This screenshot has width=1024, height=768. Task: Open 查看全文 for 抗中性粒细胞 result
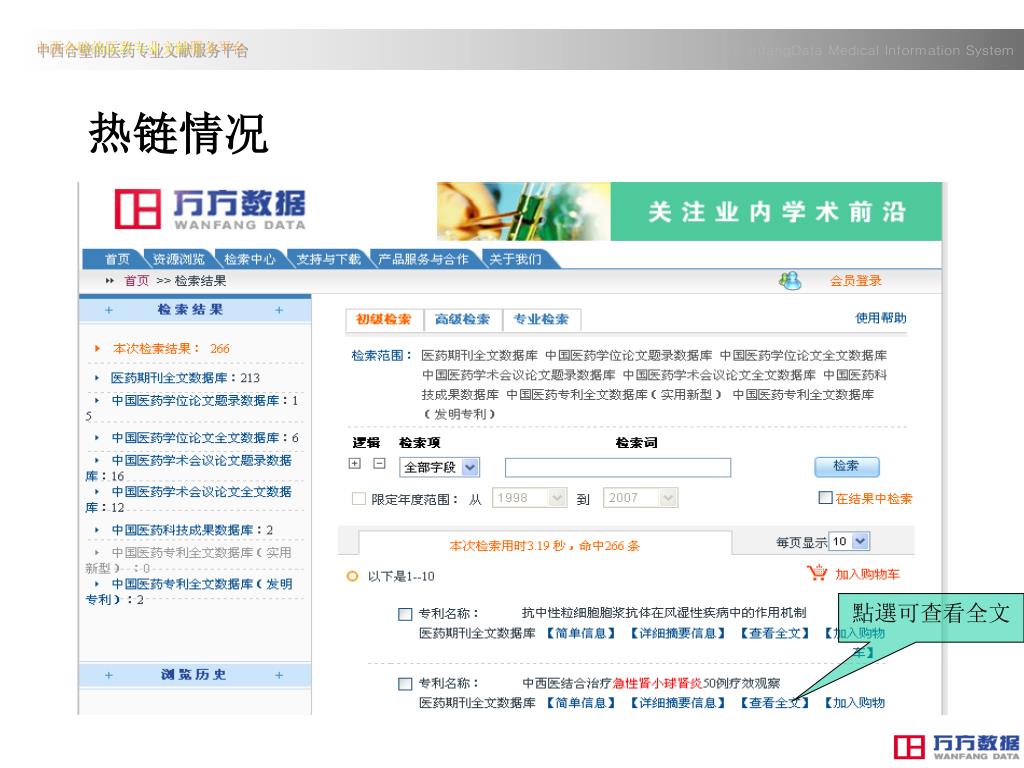(775, 633)
